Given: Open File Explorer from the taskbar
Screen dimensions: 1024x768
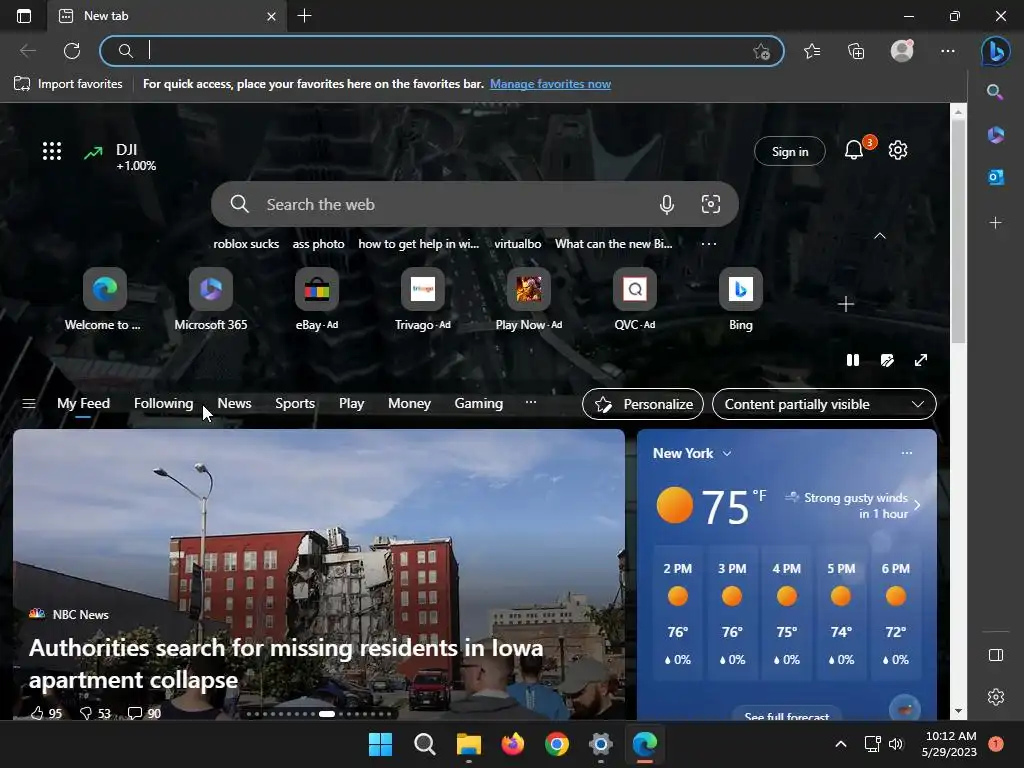Looking at the screenshot, I should click(468, 744).
